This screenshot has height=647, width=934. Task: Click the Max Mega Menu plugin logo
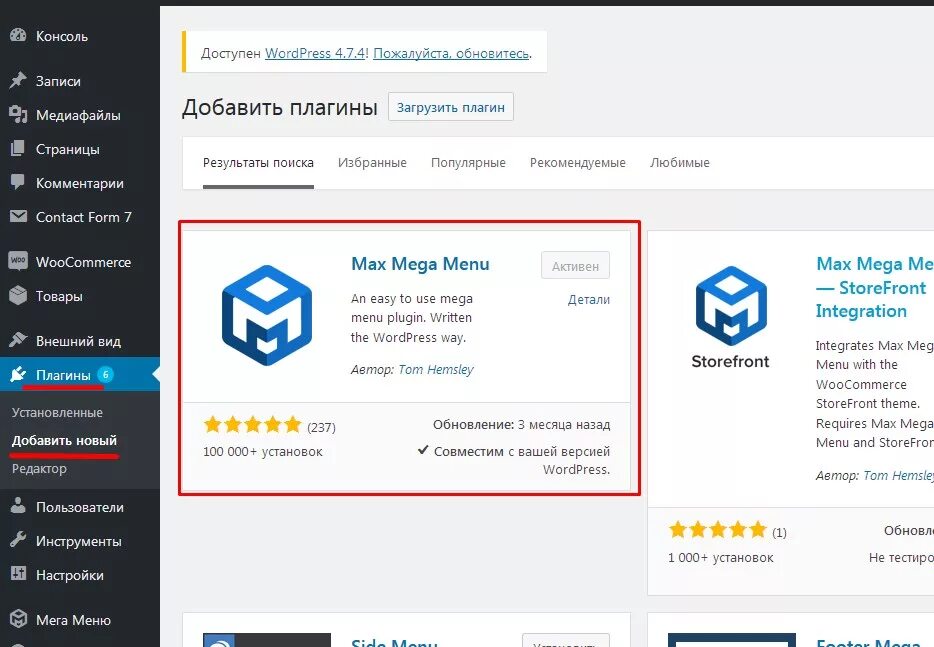[x=266, y=315]
